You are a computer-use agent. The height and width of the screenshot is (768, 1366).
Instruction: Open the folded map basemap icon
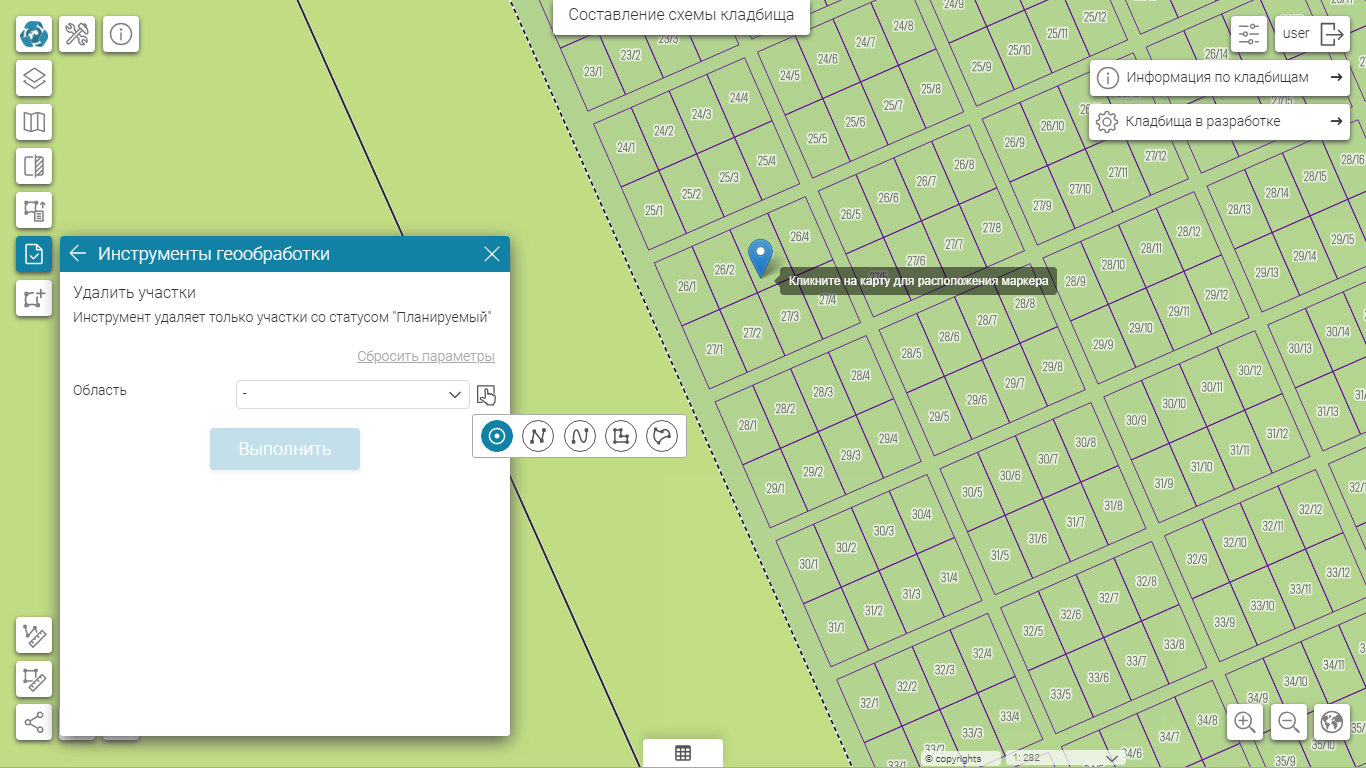[34, 122]
